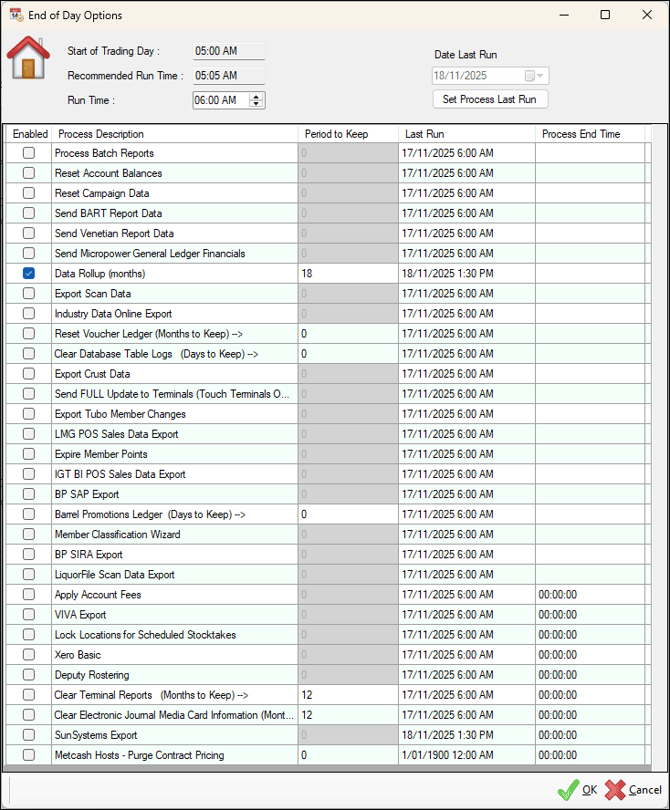Image resolution: width=670 pixels, height=810 pixels.
Task: Click the OK button label
Action: pos(589,790)
